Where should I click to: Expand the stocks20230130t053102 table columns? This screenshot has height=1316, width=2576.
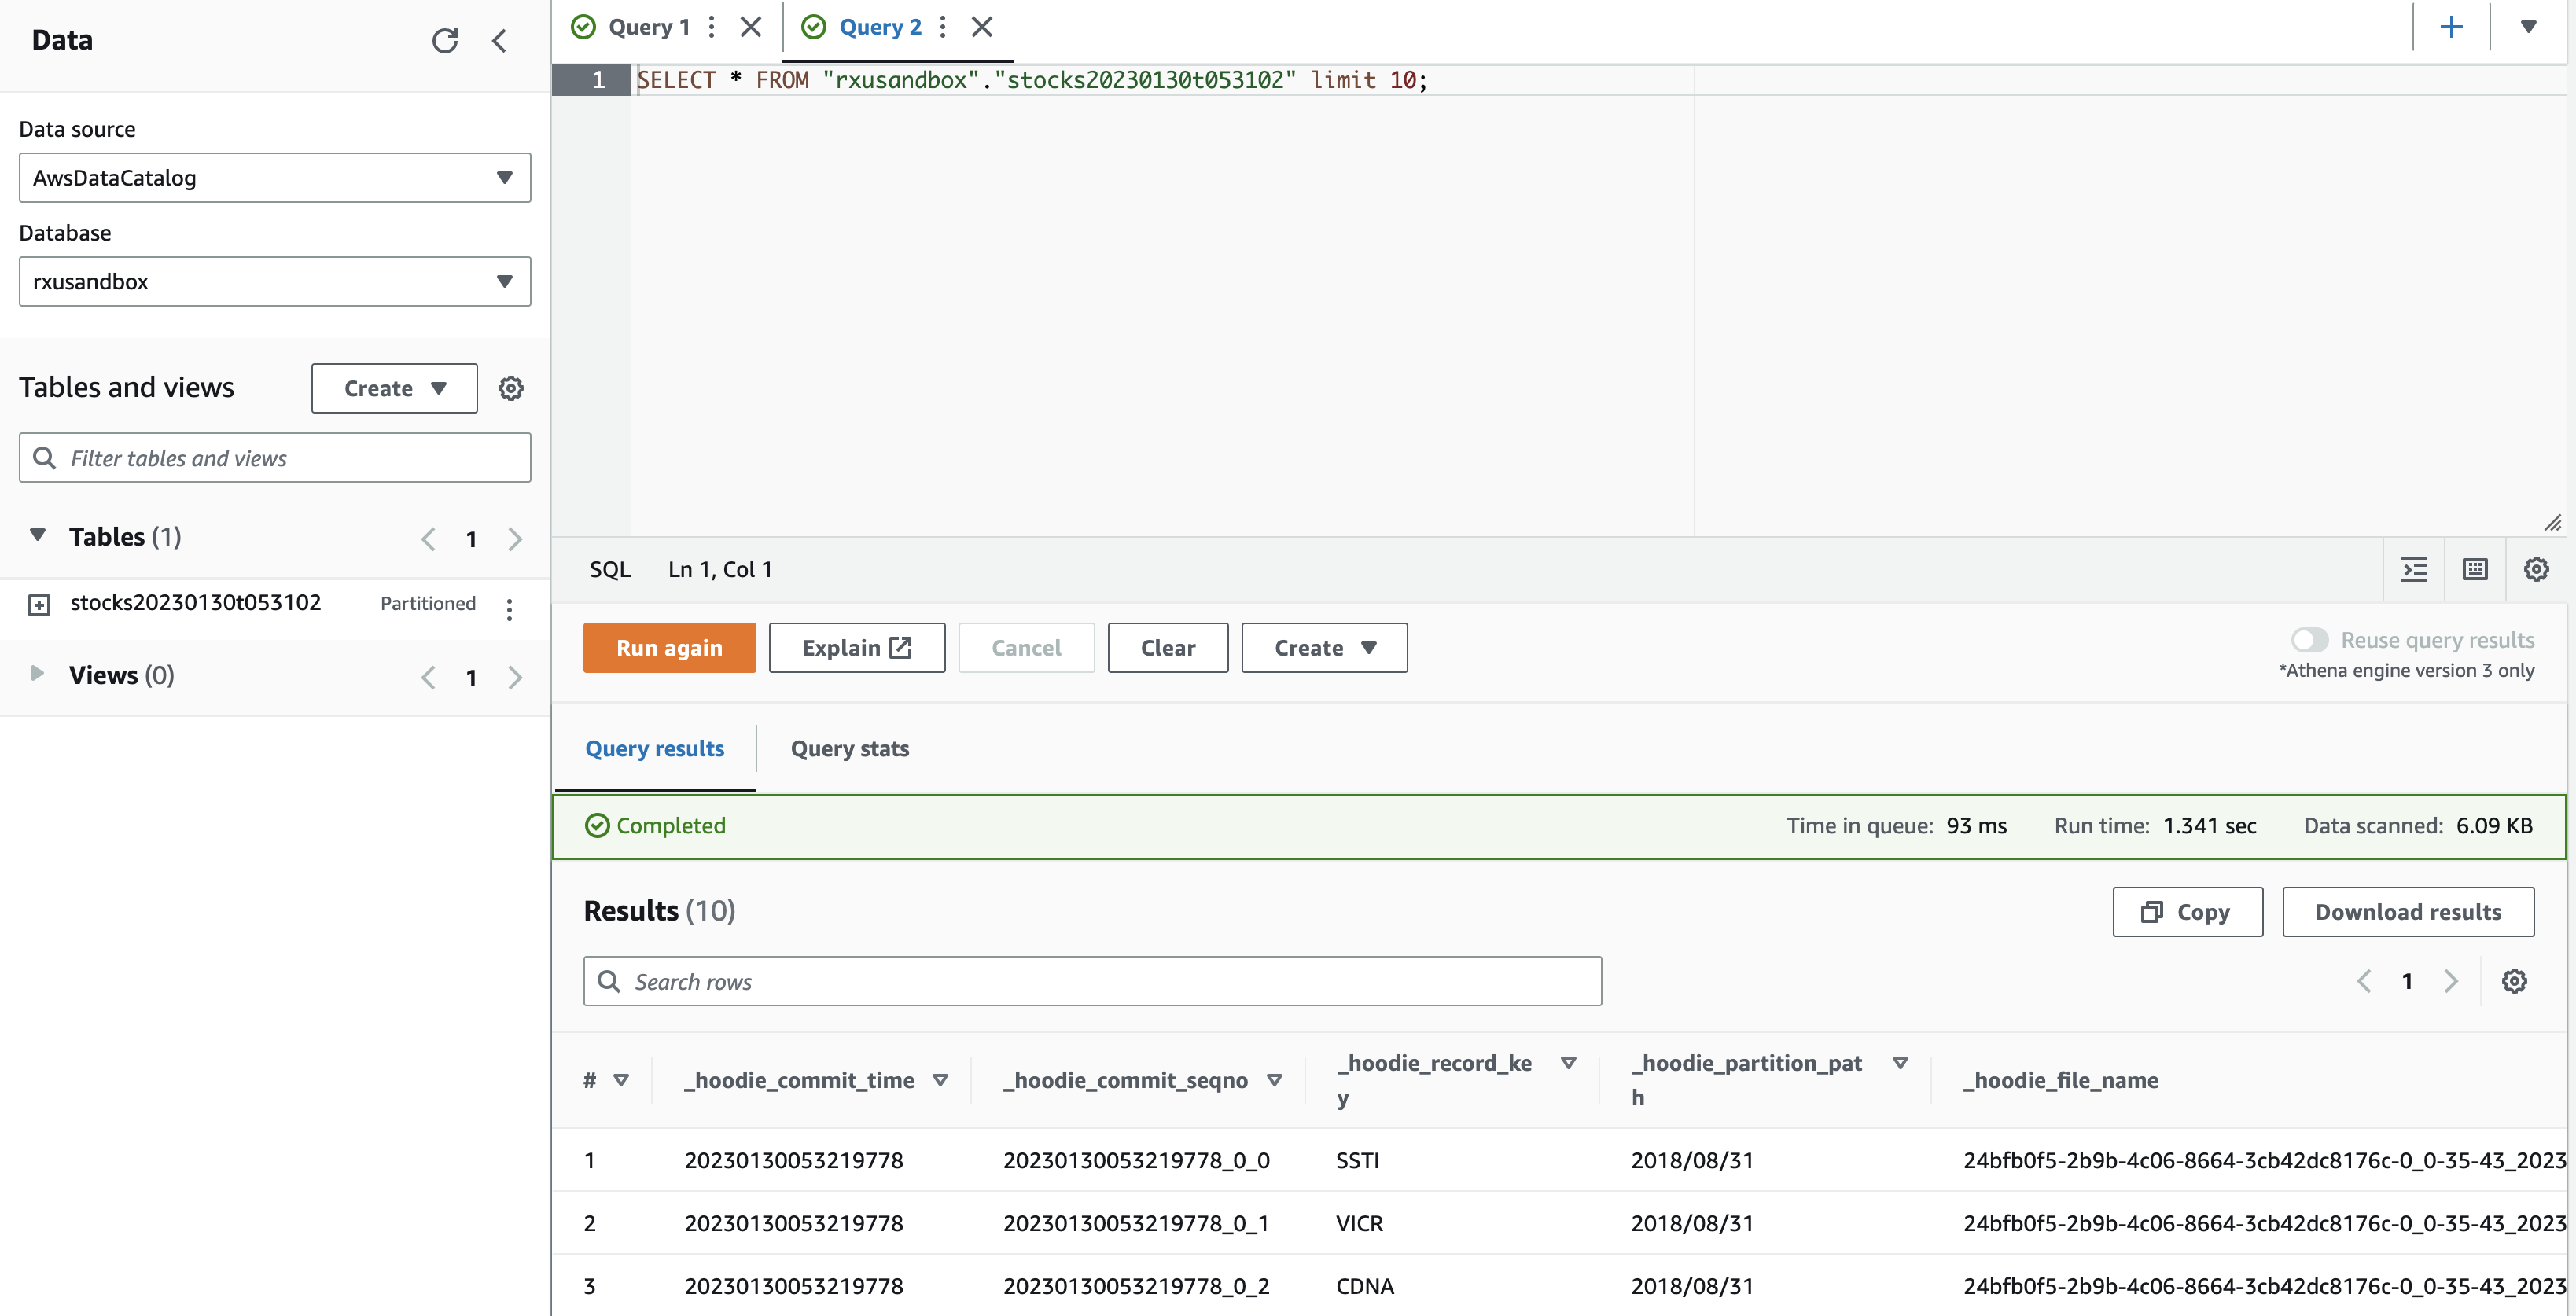pos(39,605)
